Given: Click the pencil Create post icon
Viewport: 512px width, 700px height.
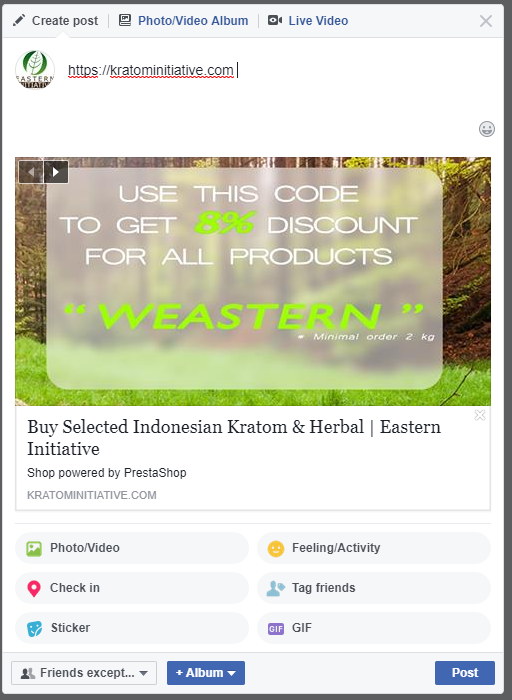Looking at the screenshot, I should tap(19, 20).
